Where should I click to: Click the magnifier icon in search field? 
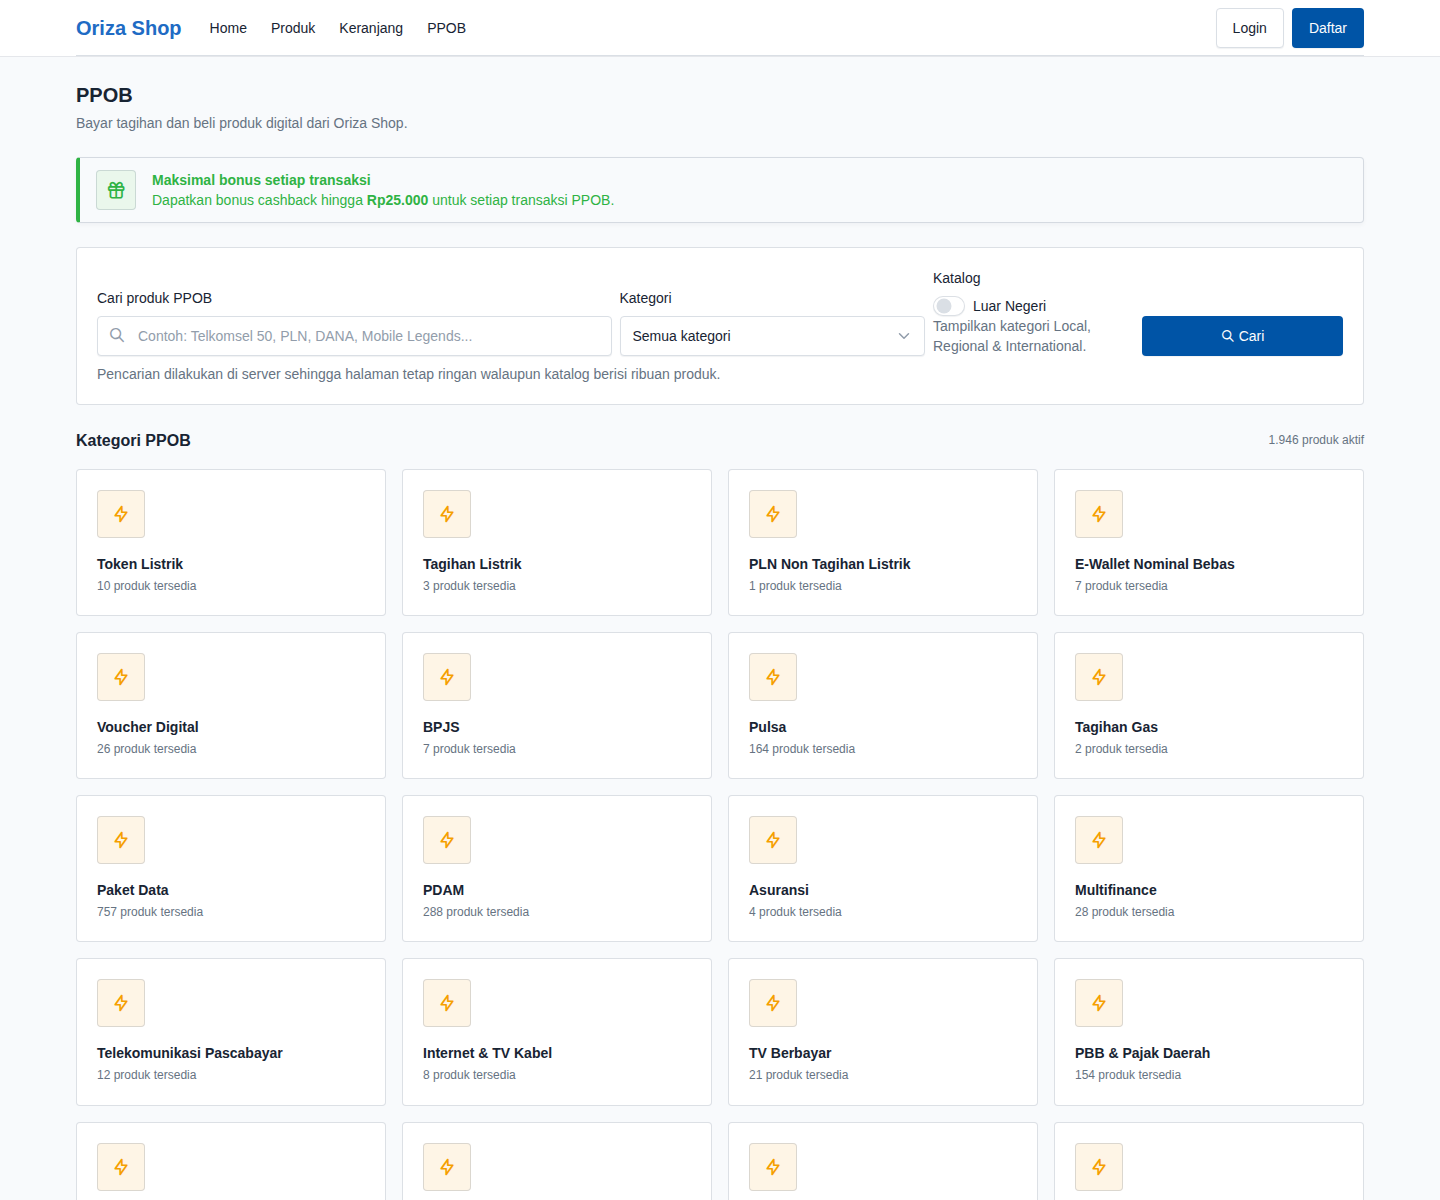[117, 336]
